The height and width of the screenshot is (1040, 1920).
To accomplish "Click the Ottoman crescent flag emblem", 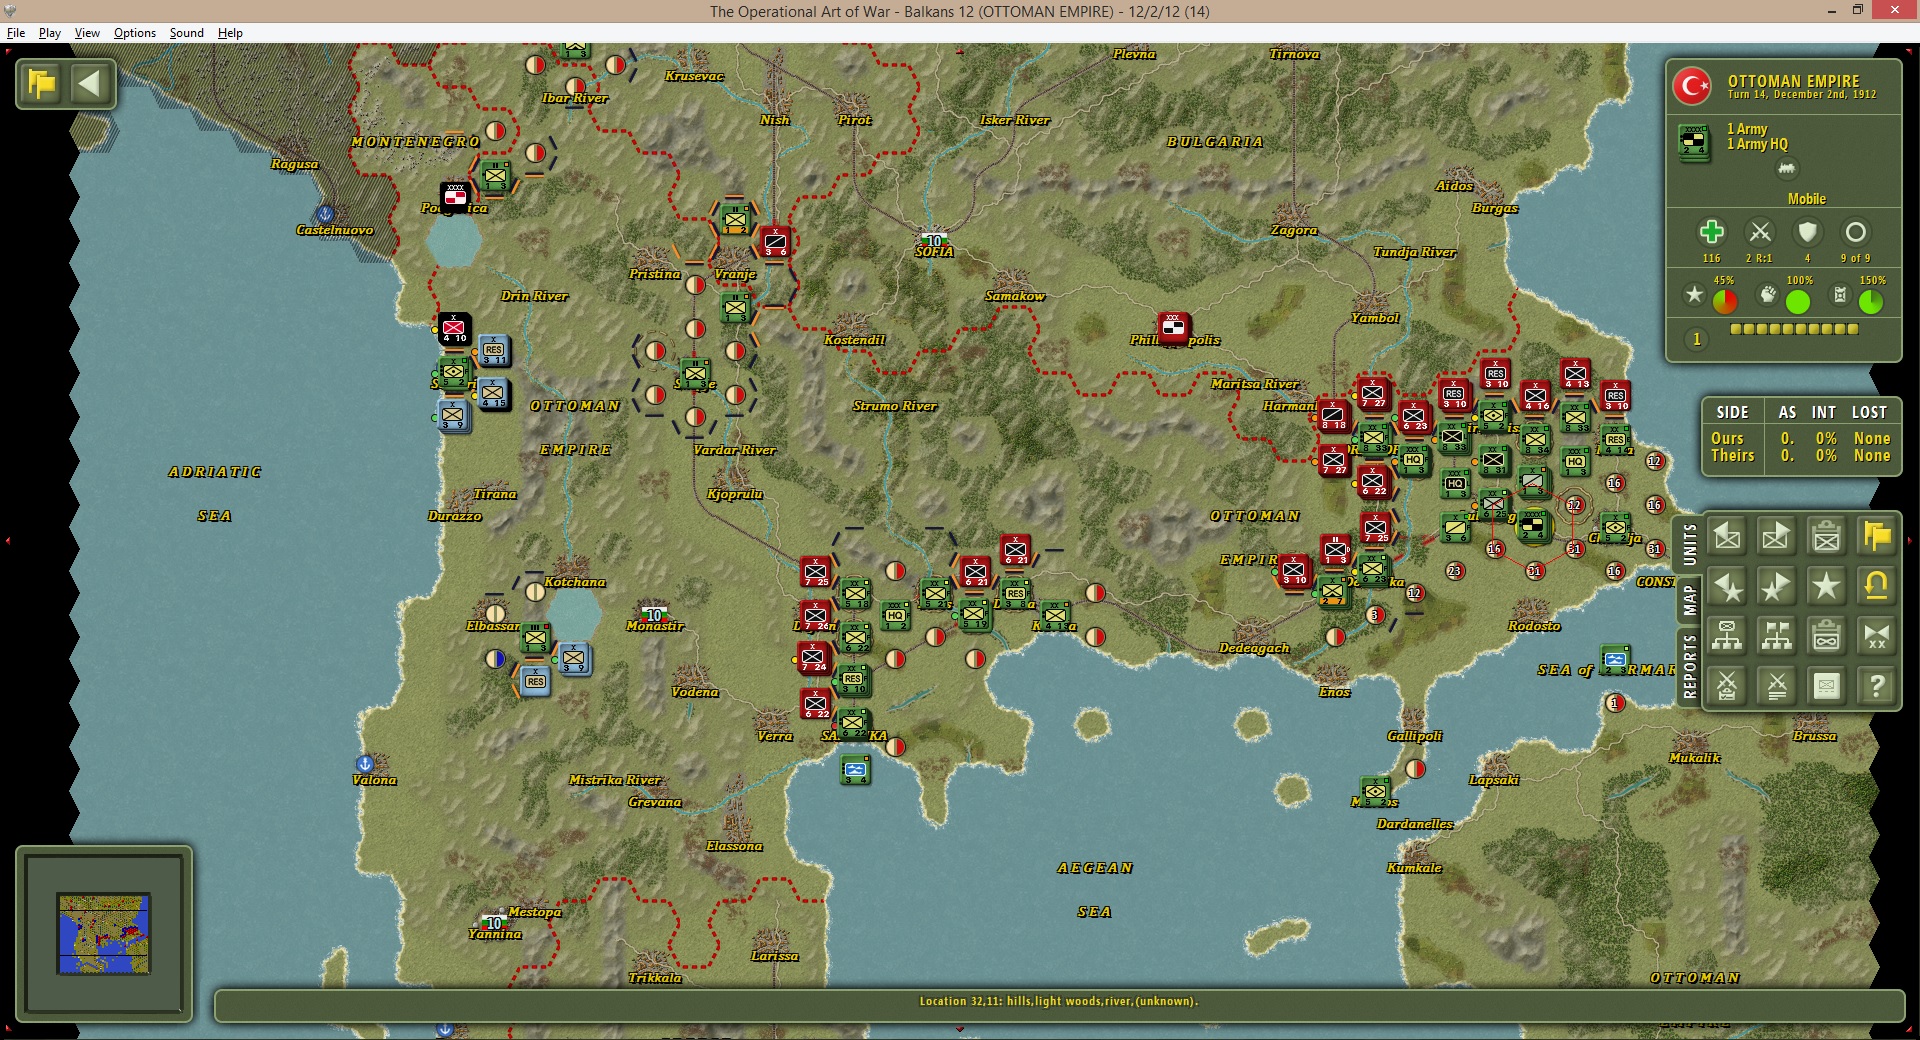I will tap(1692, 87).
